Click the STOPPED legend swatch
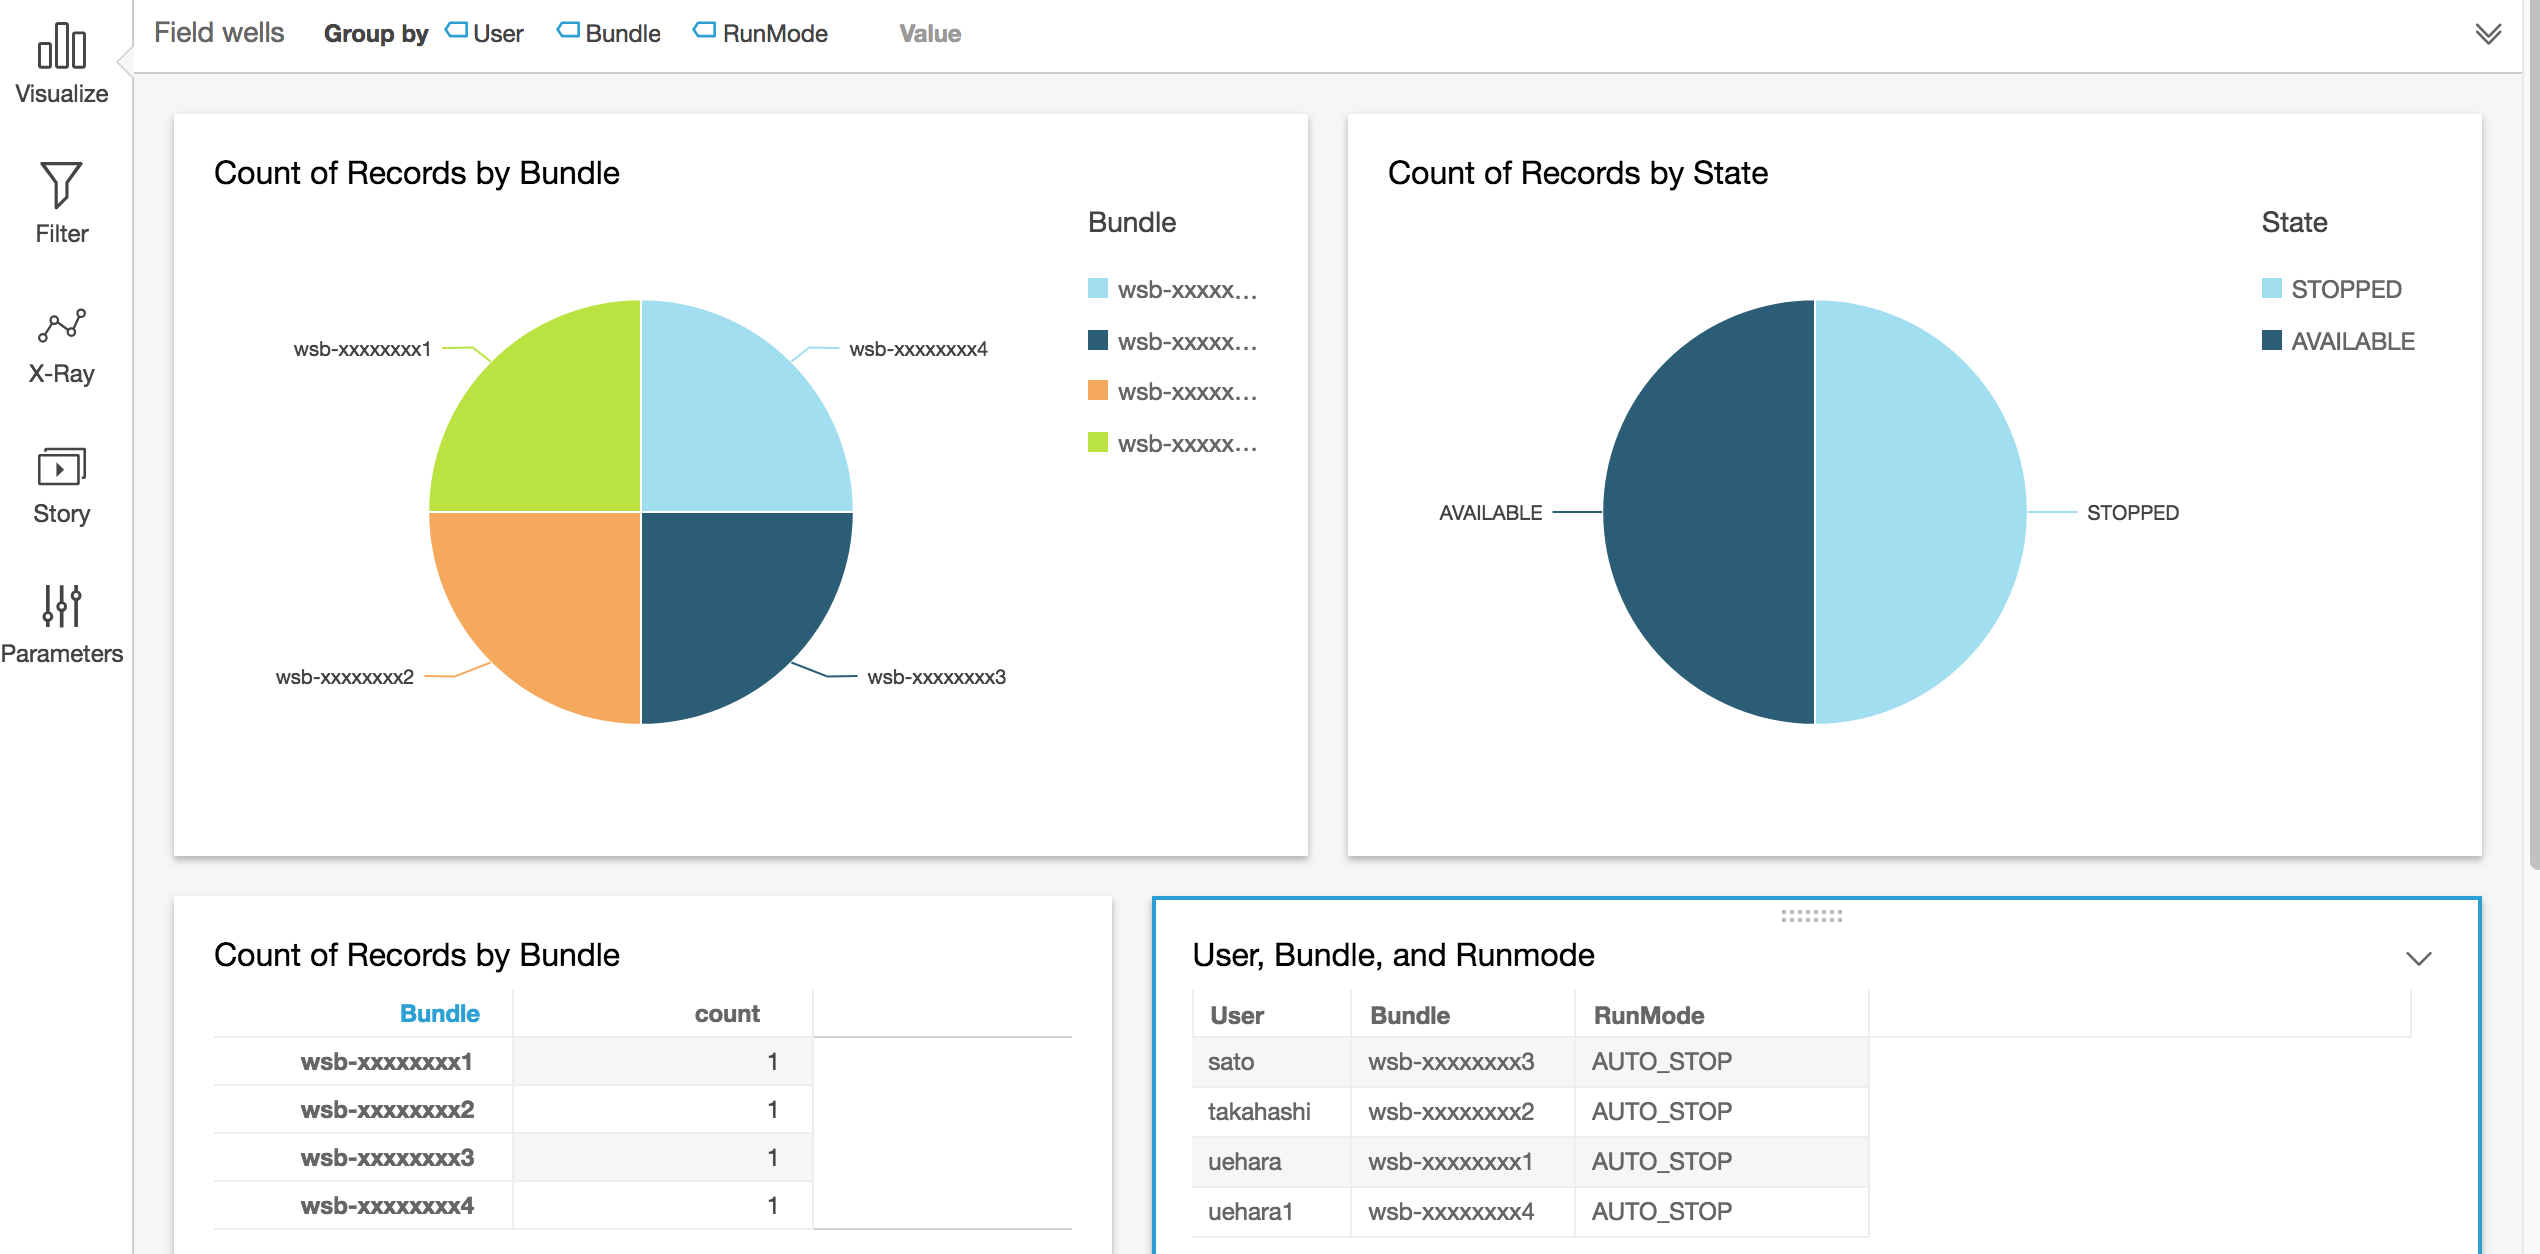The height and width of the screenshot is (1254, 2540). pyautogui.click(x=2272, y=288)
